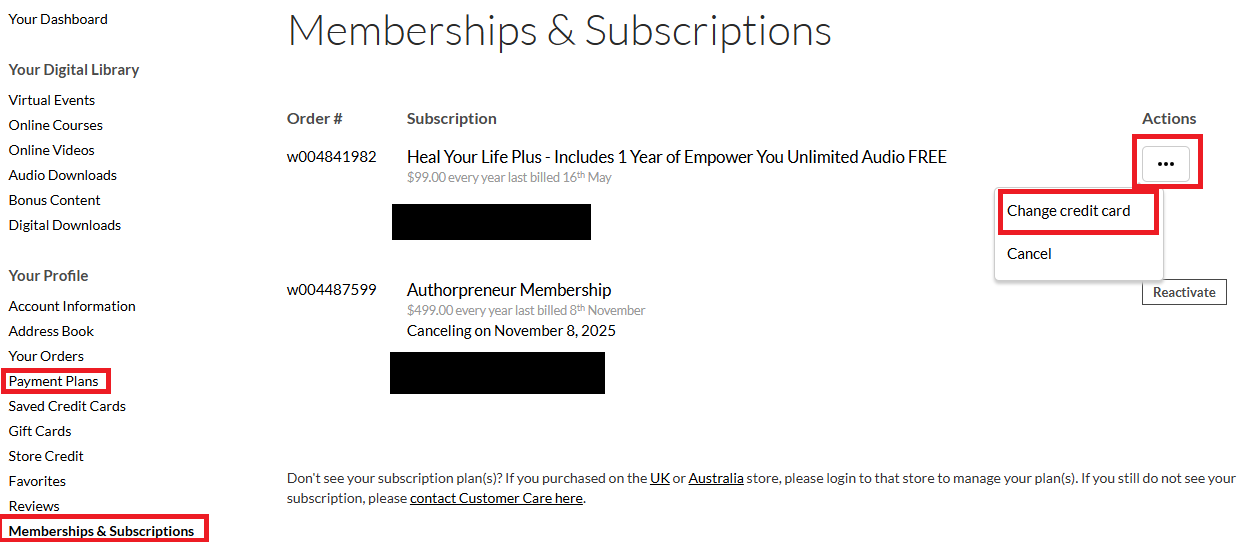Viewport: 1247px width, 542px height.
Task: Open Digital Downloads
Action: pos(64,225)
